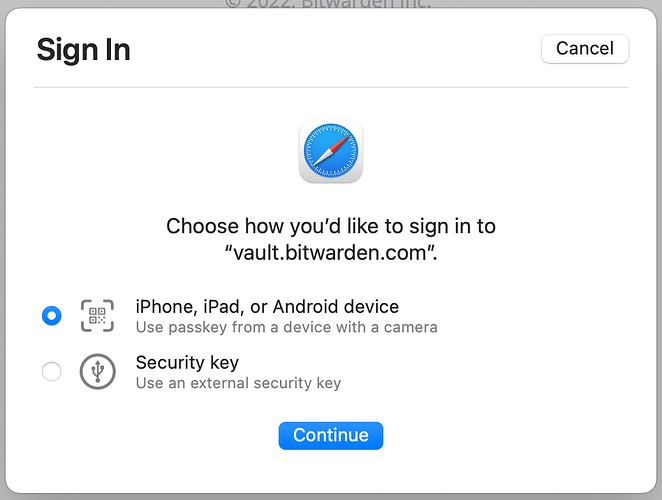662x500 pixels.
Task: Click the "vault.bitwarden.com" domain text
Action: point(331,253)
